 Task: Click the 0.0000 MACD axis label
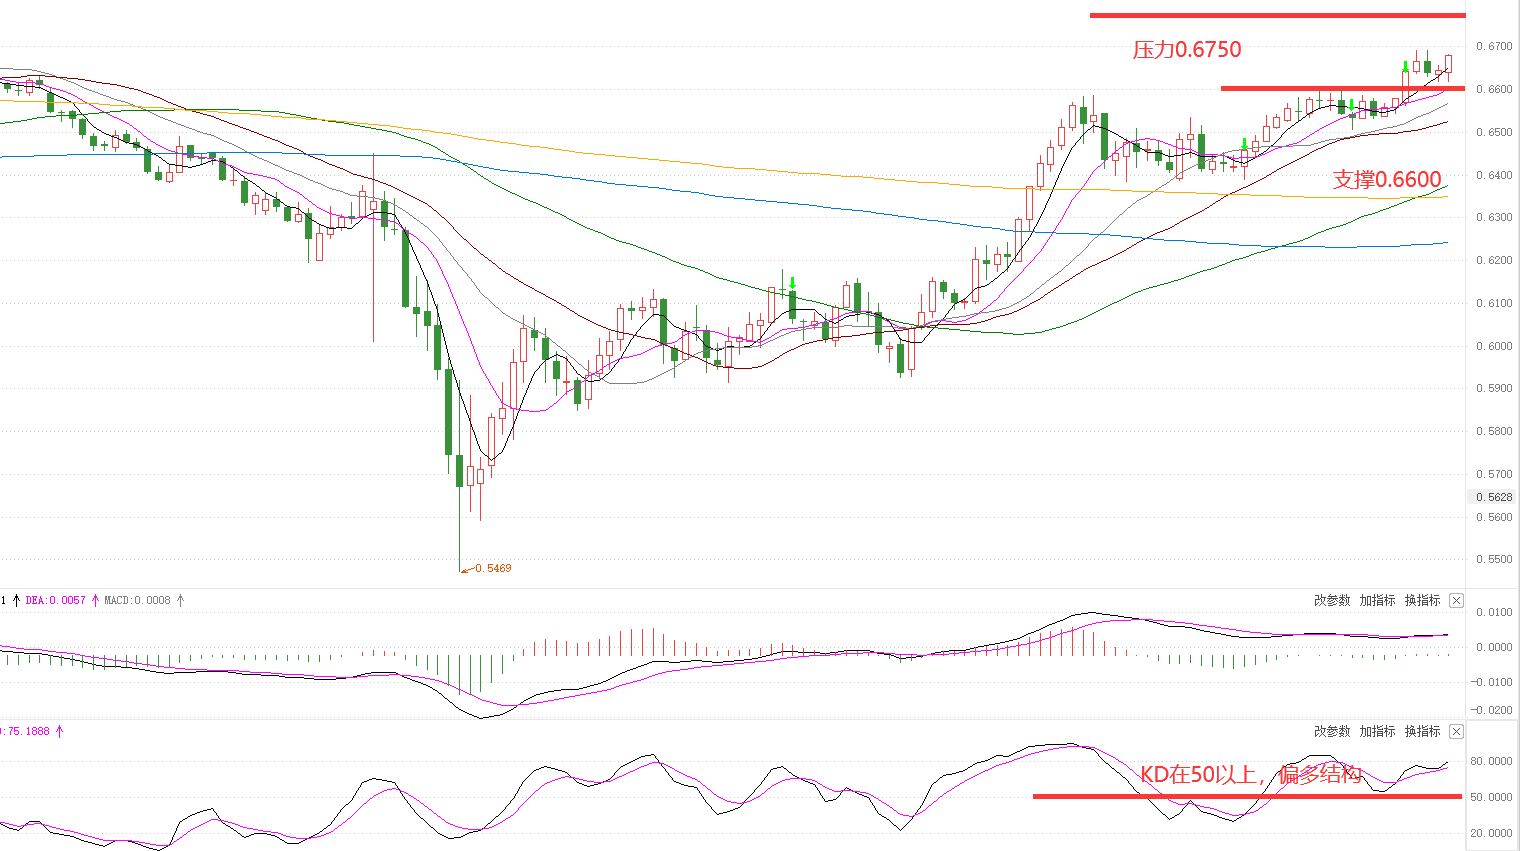click(x=1494, y=647)
